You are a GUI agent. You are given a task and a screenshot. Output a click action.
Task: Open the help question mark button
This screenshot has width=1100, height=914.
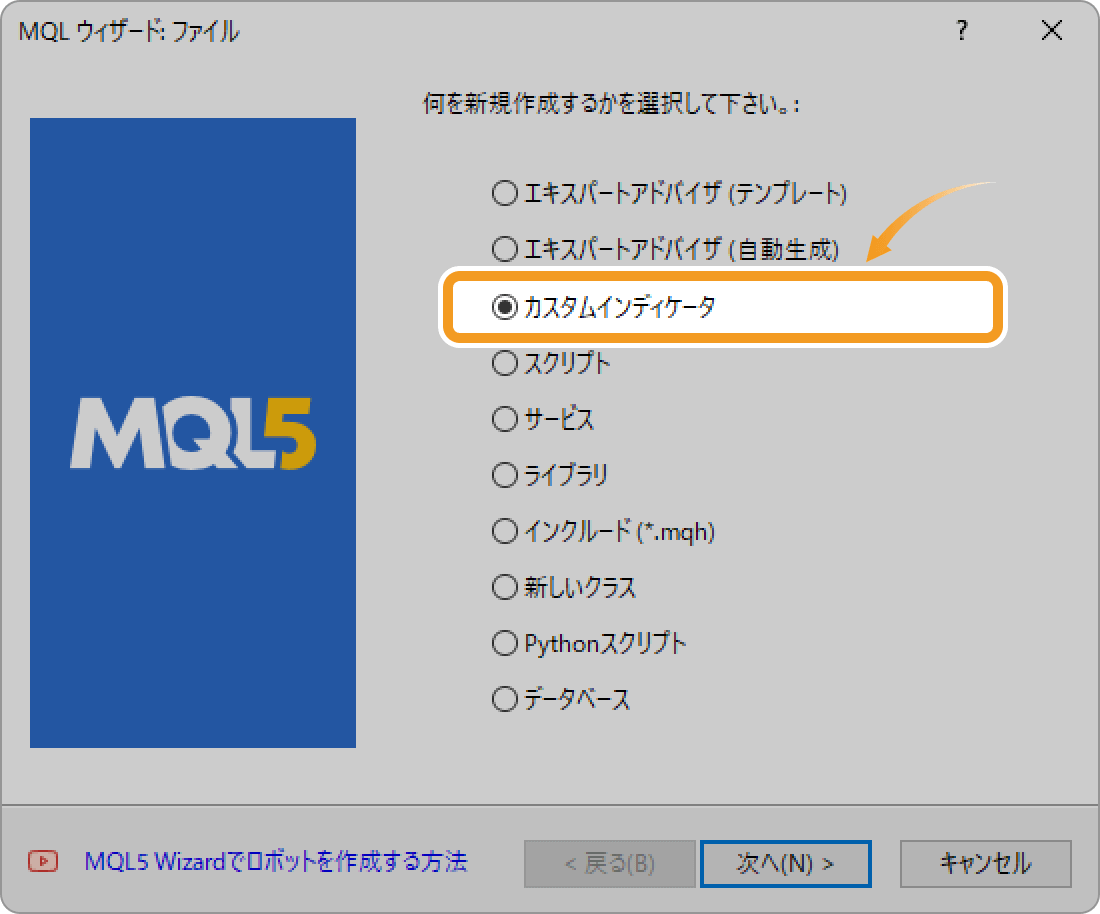pos(962,30)
